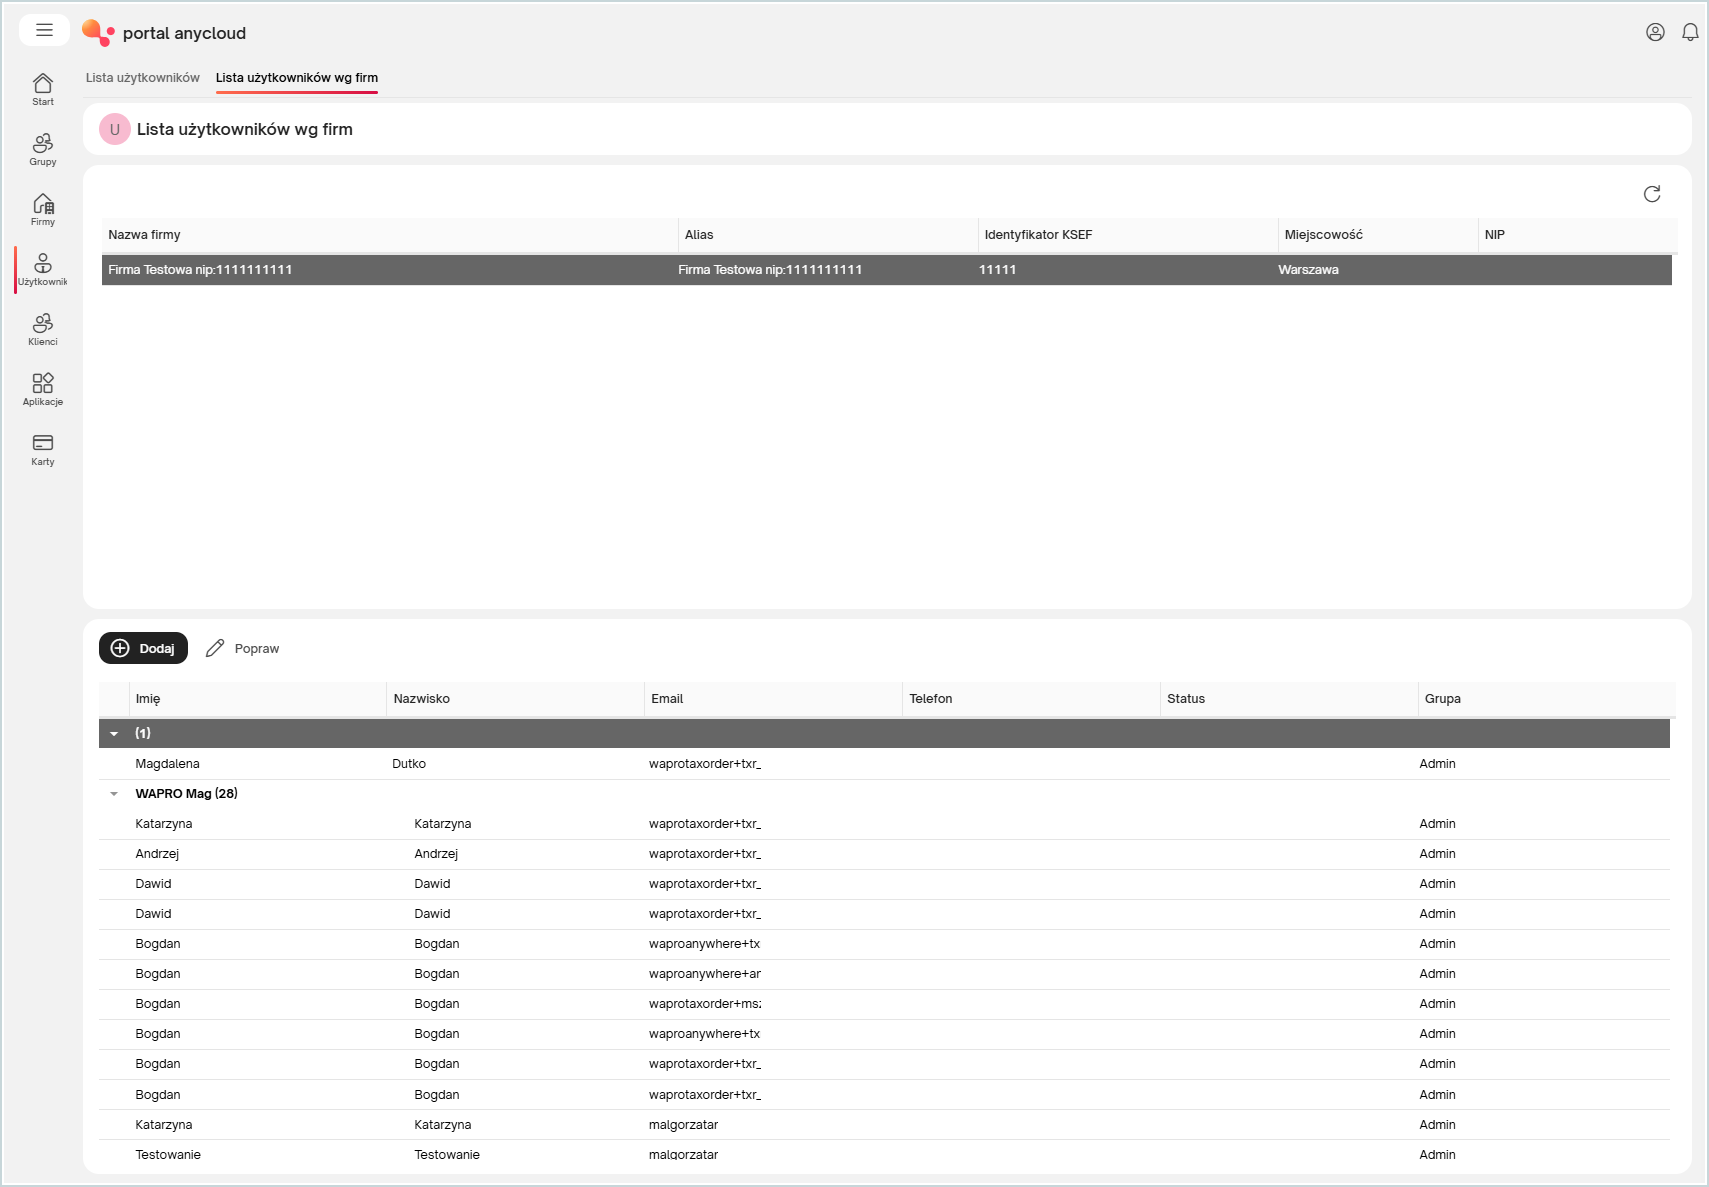Open Aplikacje section in sidebar
This screenshot has height=1187, width=1709.
click(x=43, y=389)
